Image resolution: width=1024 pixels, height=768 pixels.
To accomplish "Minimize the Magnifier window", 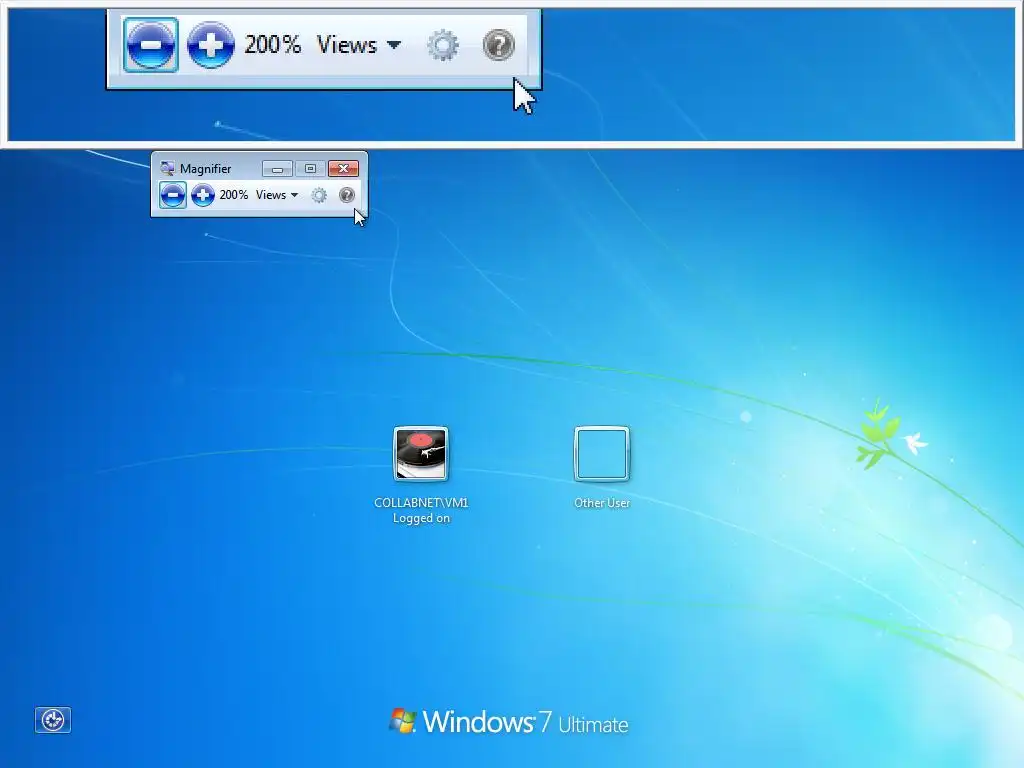I will [277, 168].
